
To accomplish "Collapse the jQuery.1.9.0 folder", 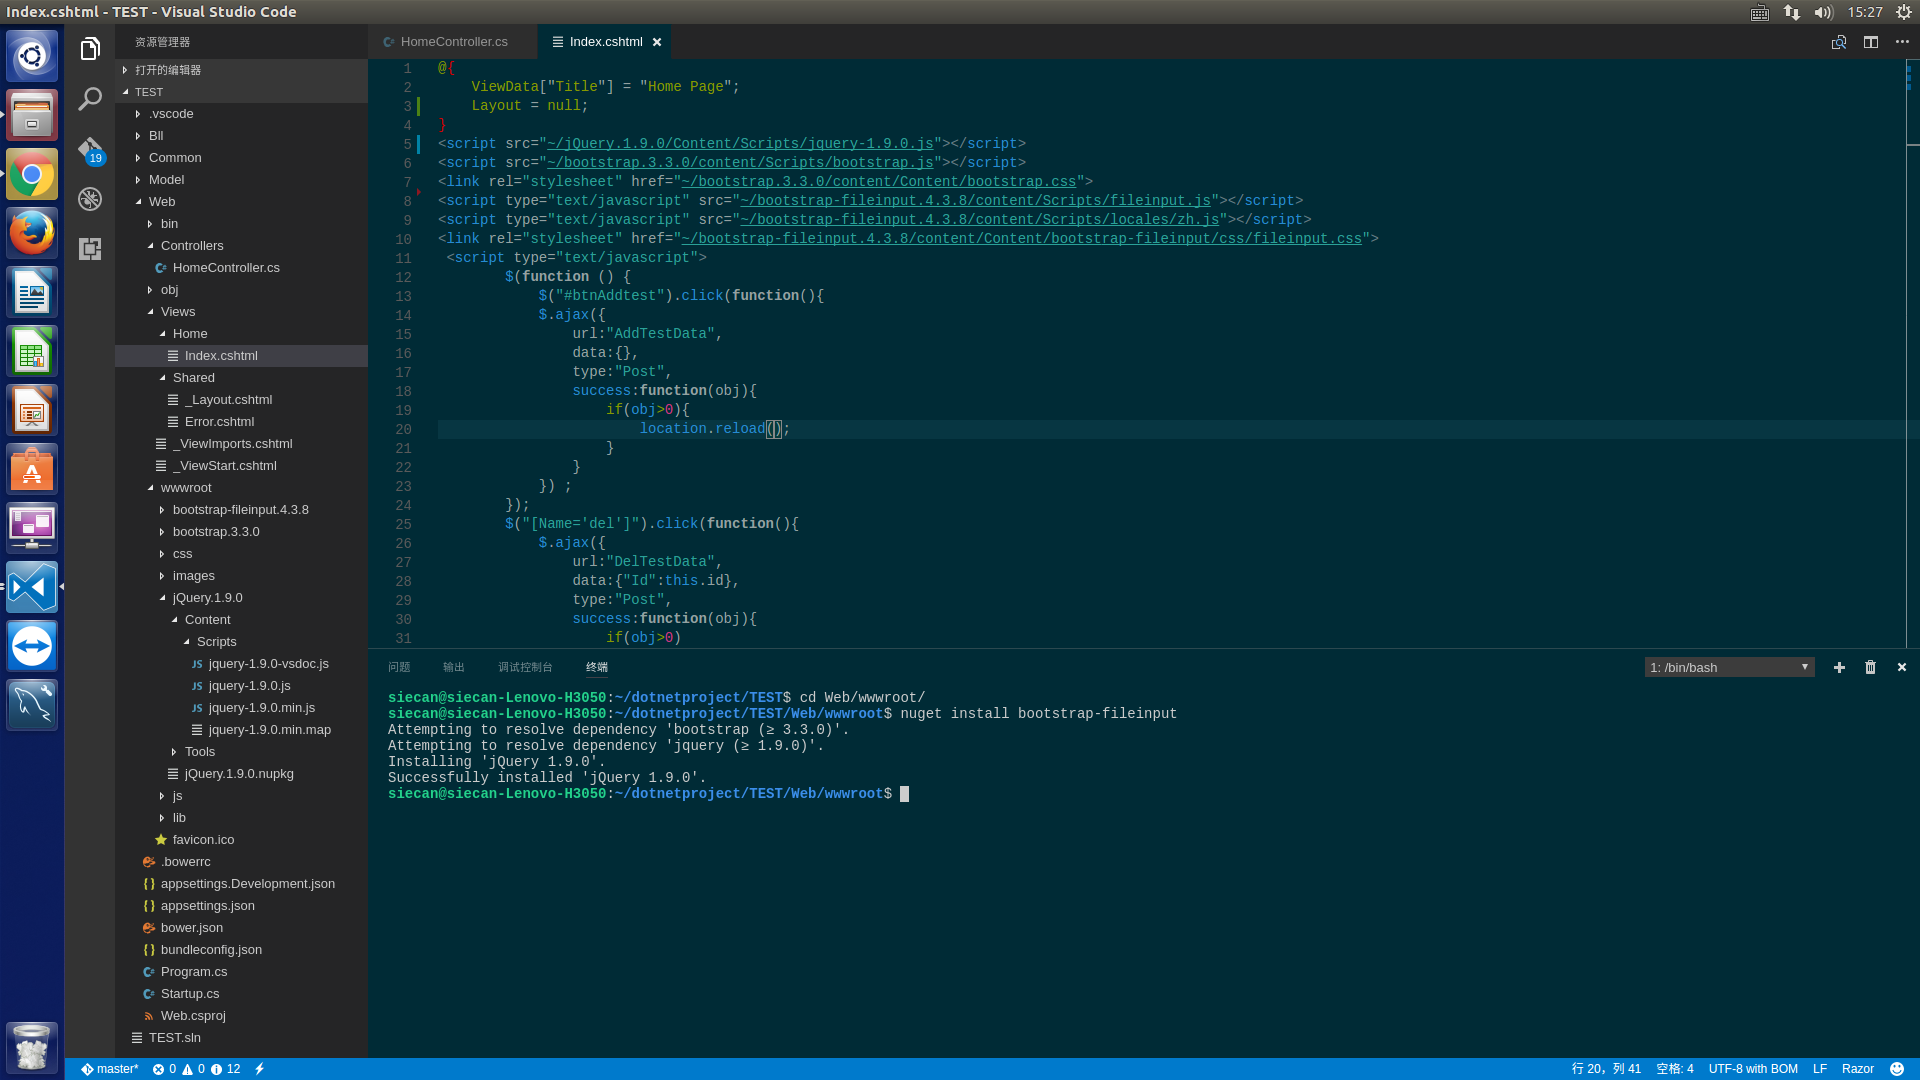I will (x=241, y=598).
